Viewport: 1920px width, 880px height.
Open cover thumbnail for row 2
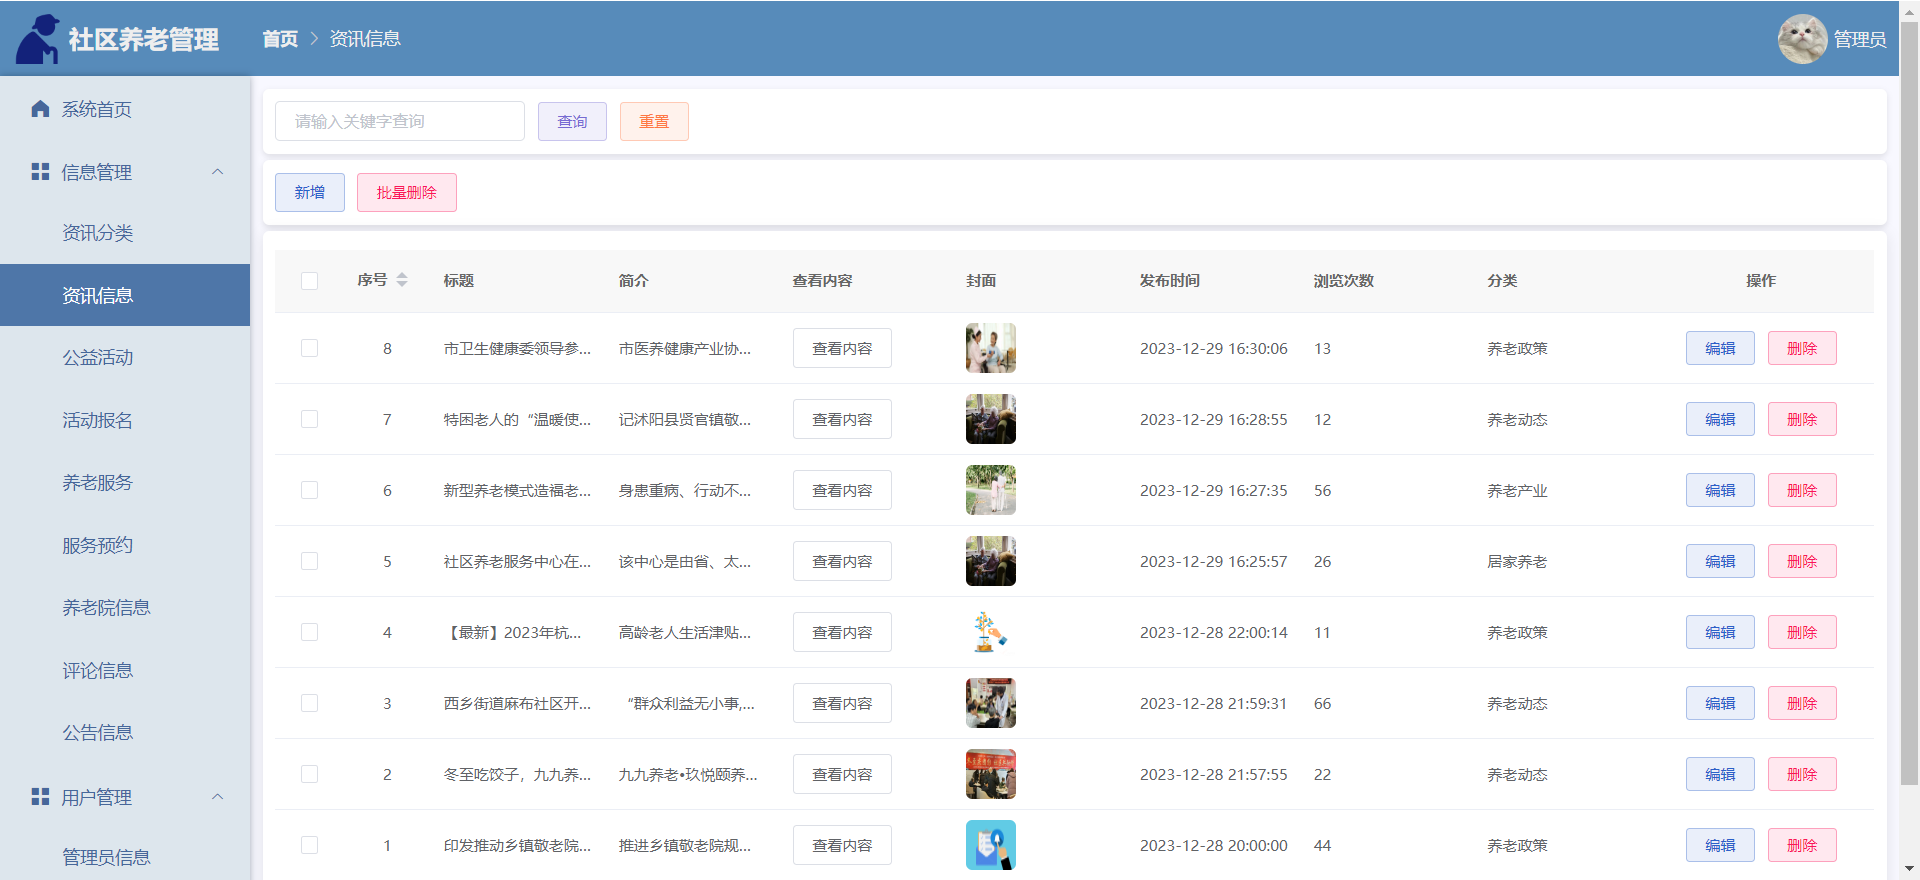pyautogui.click(x=991, y=774)
